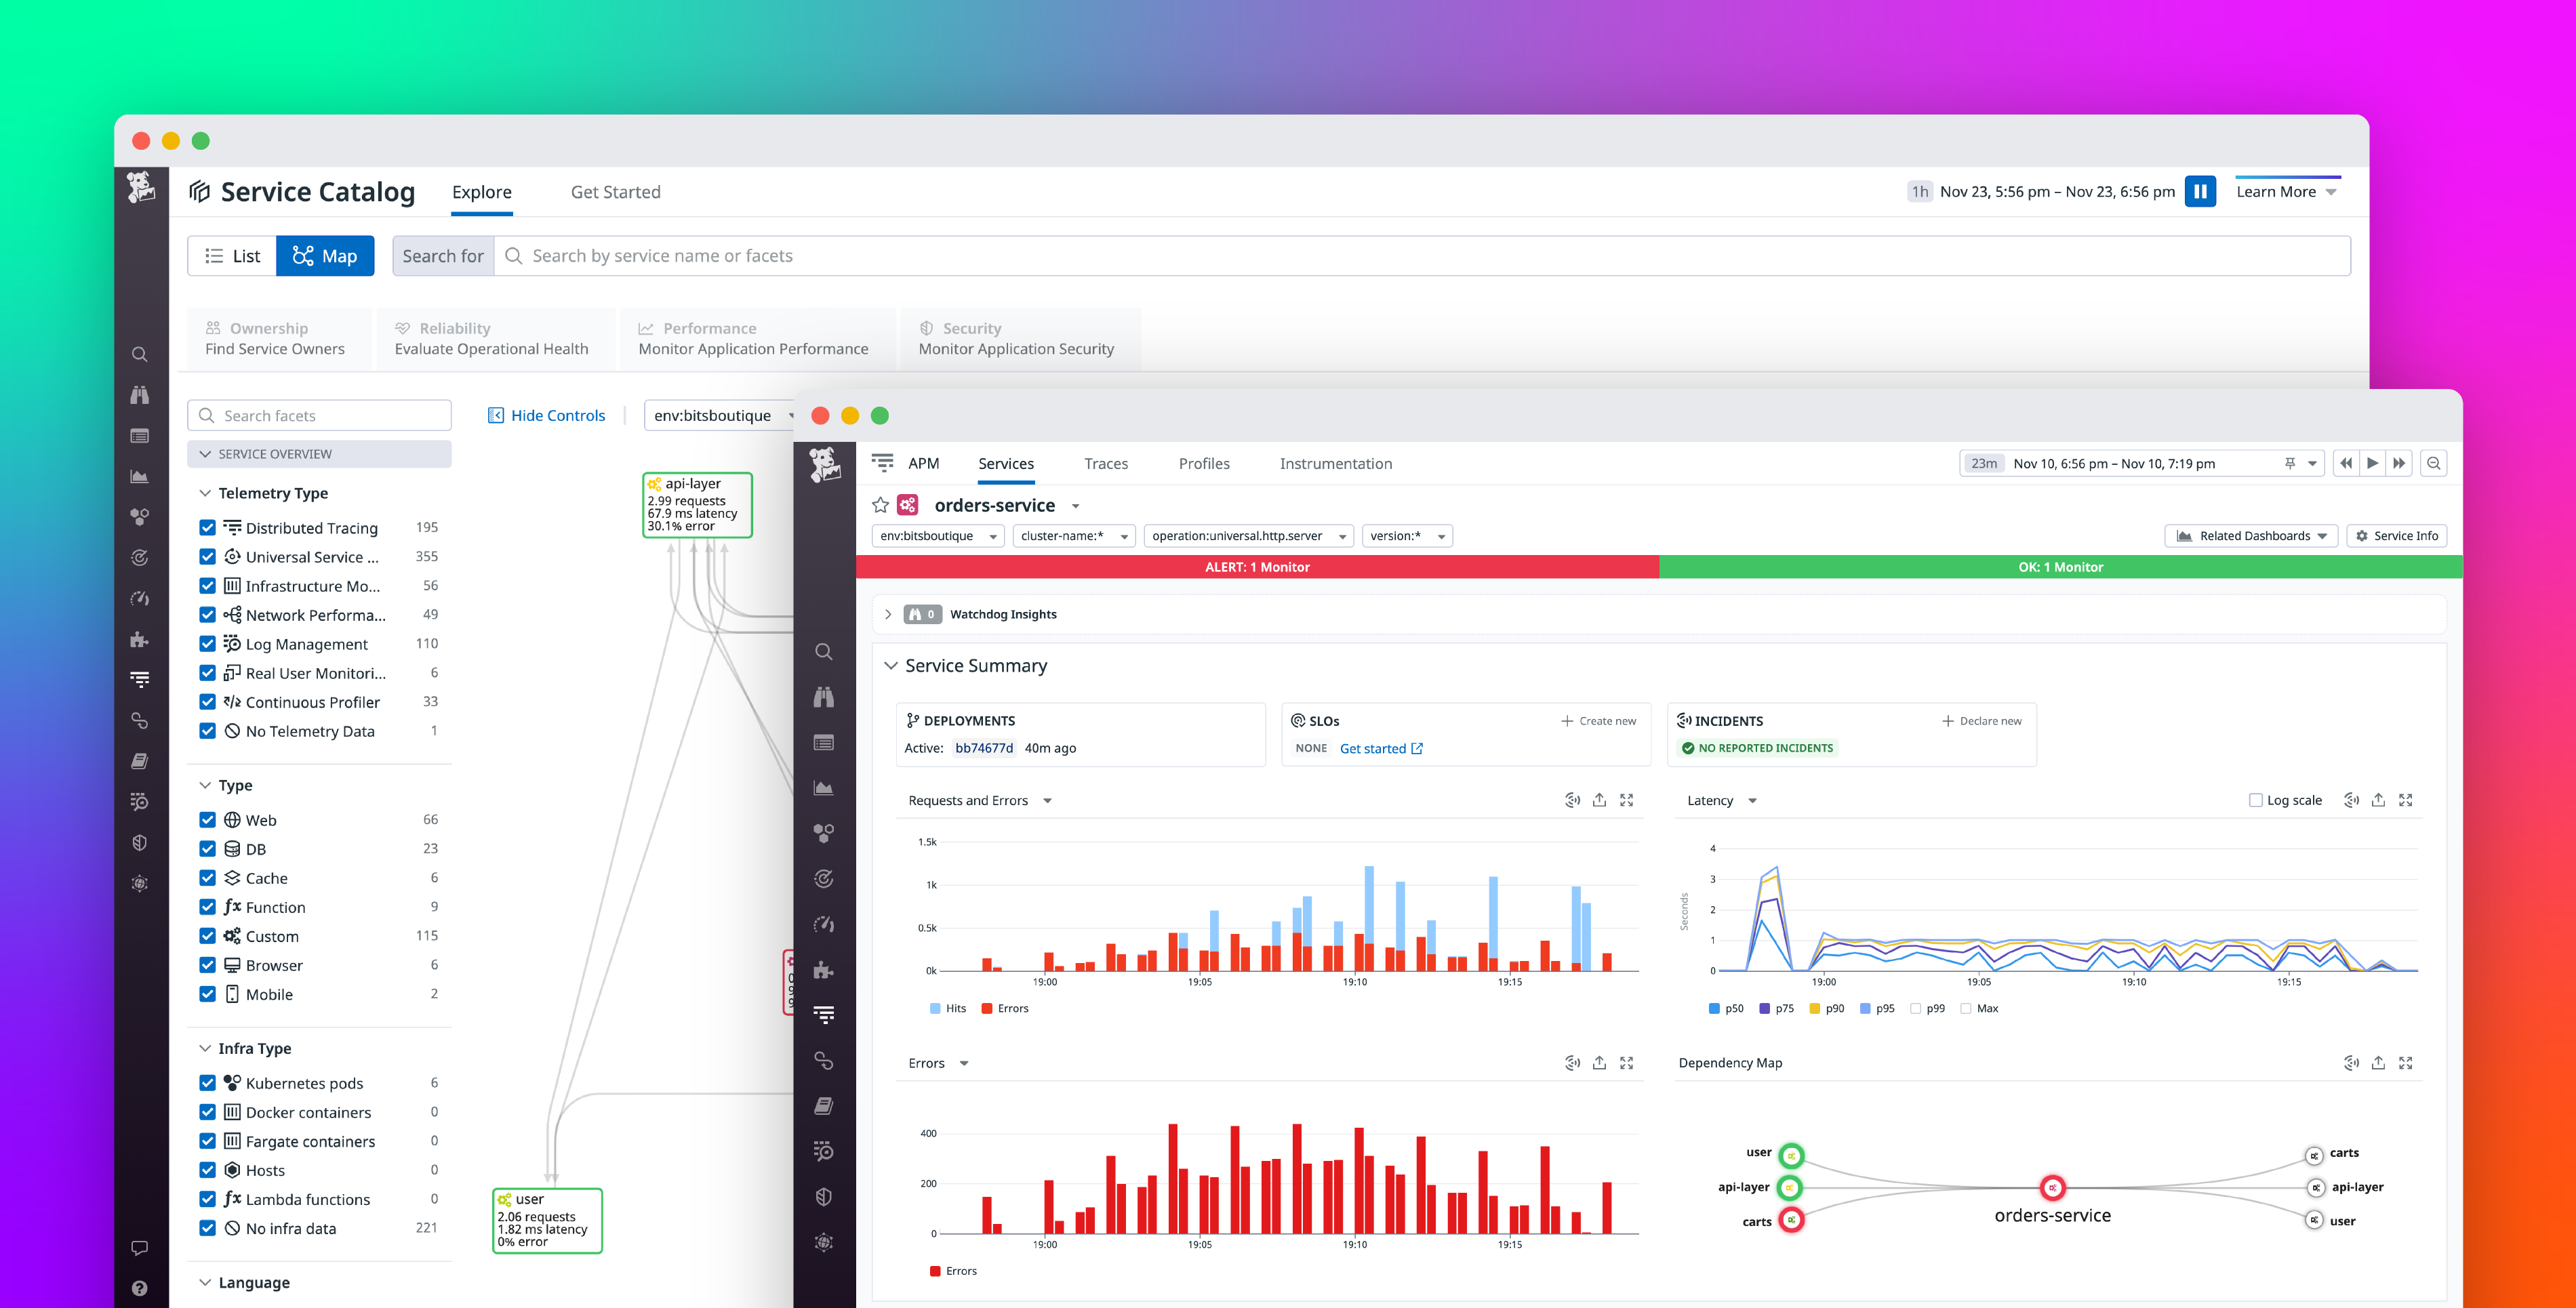Click the search magnifier icon in the sidebar
Image resolution: width=2576 pixels, height=1308 pixels.
coord(140,354)
